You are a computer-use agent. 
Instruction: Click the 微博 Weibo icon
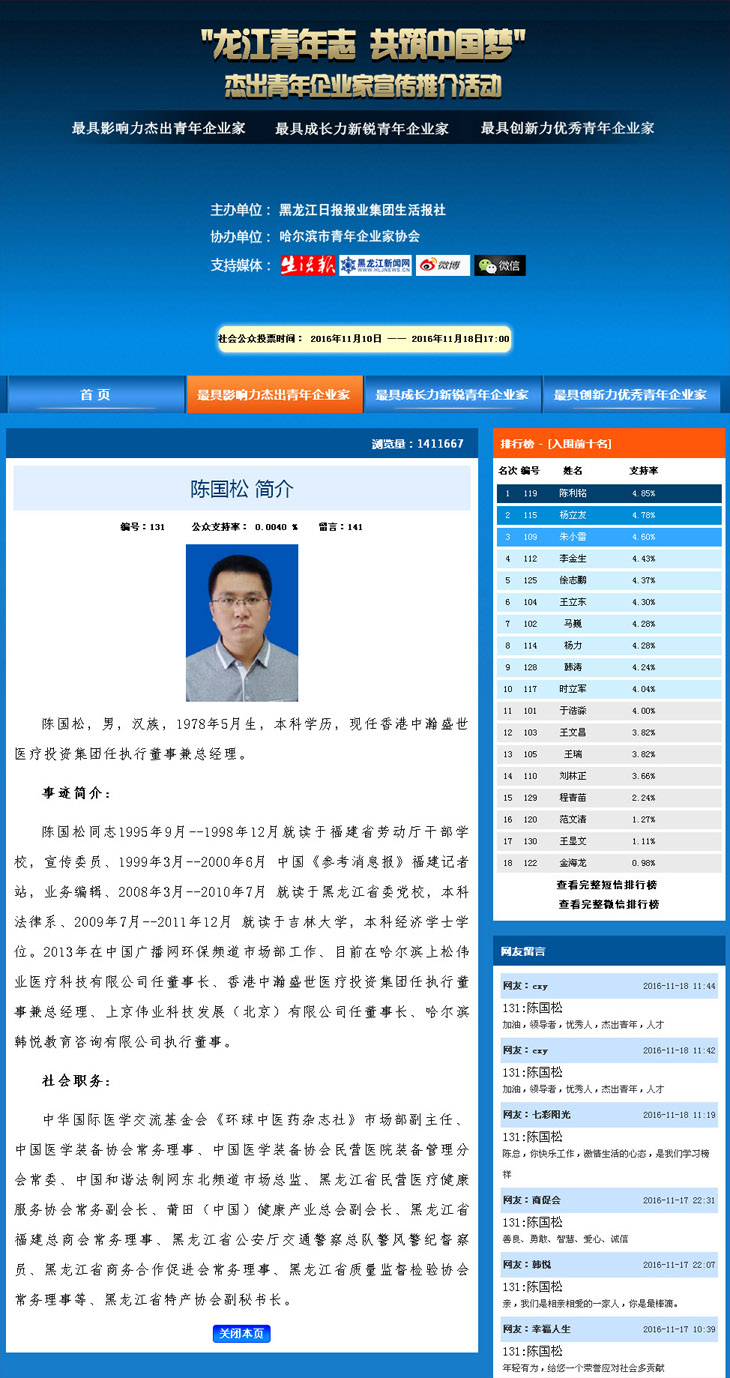point(443,265)
